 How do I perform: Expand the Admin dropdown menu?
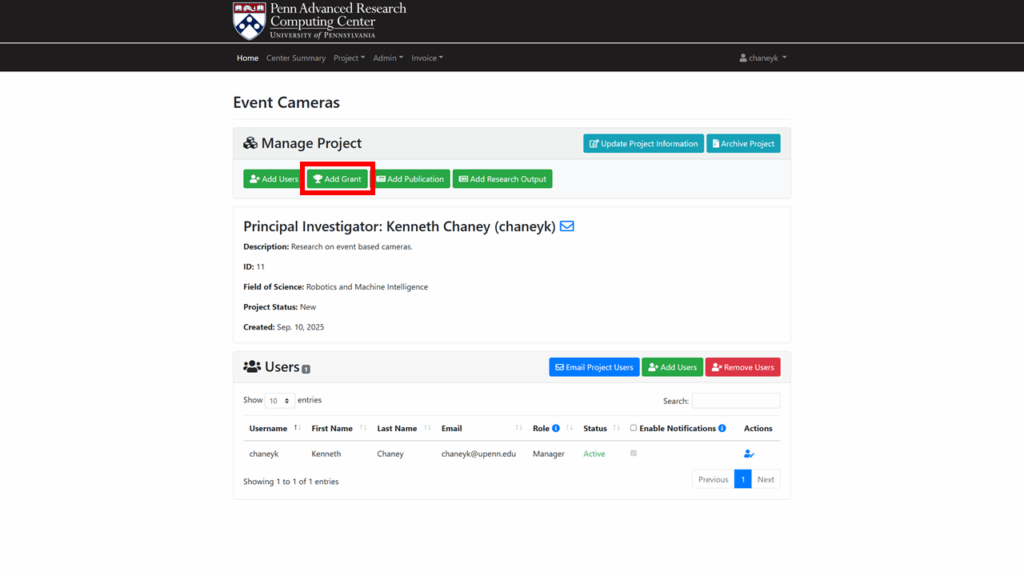click(388, 58)
